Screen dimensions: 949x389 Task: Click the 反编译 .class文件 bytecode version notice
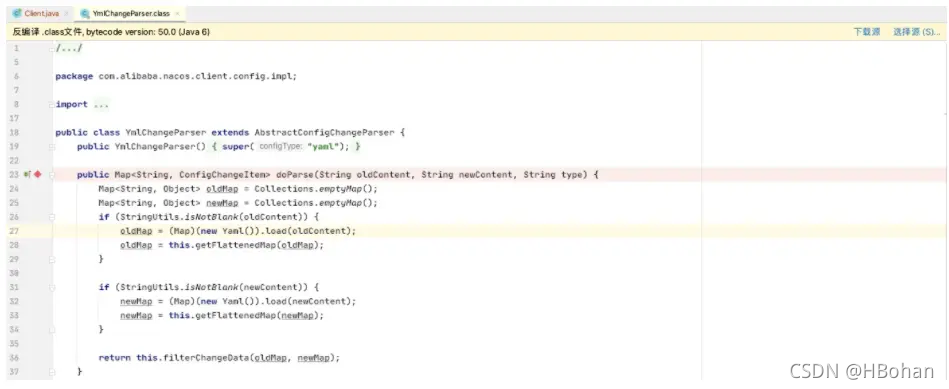pyautogui.click(x=111, y=32)
